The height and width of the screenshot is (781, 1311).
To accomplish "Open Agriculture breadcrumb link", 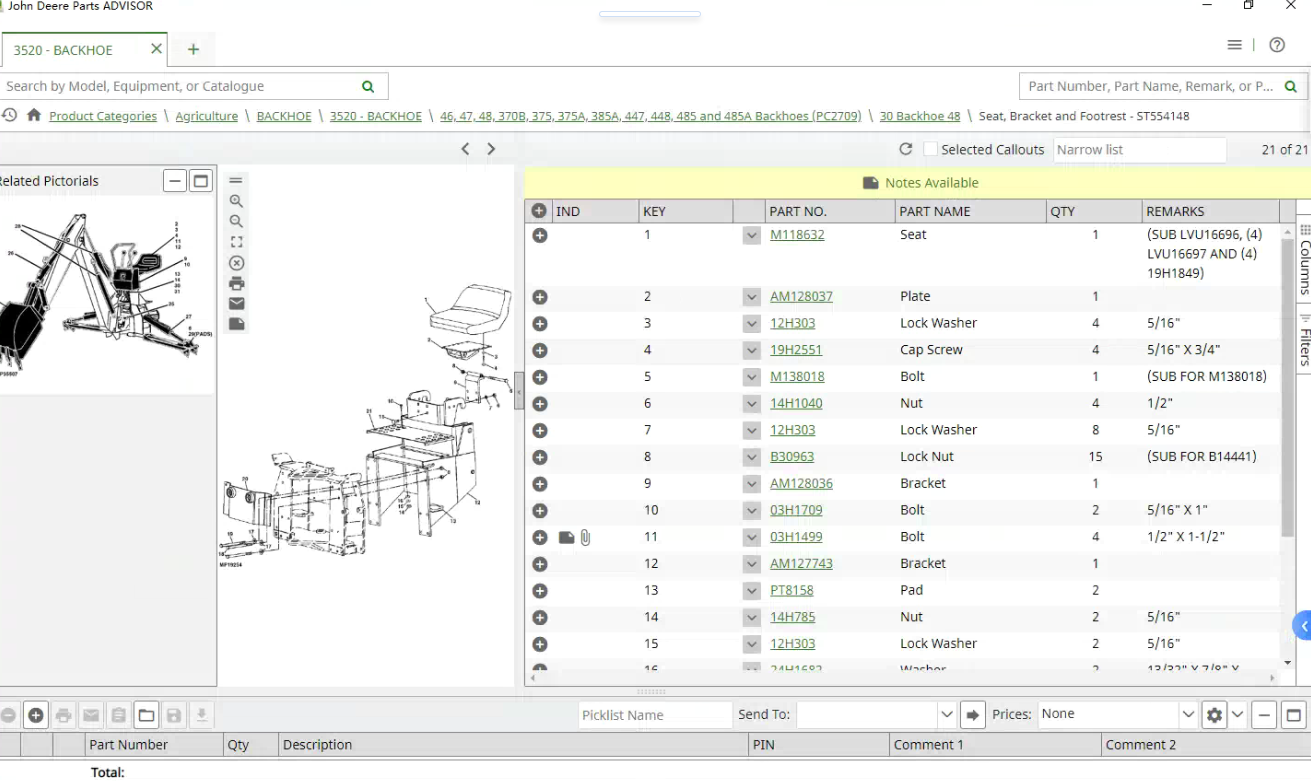I will tap(207, 116).
